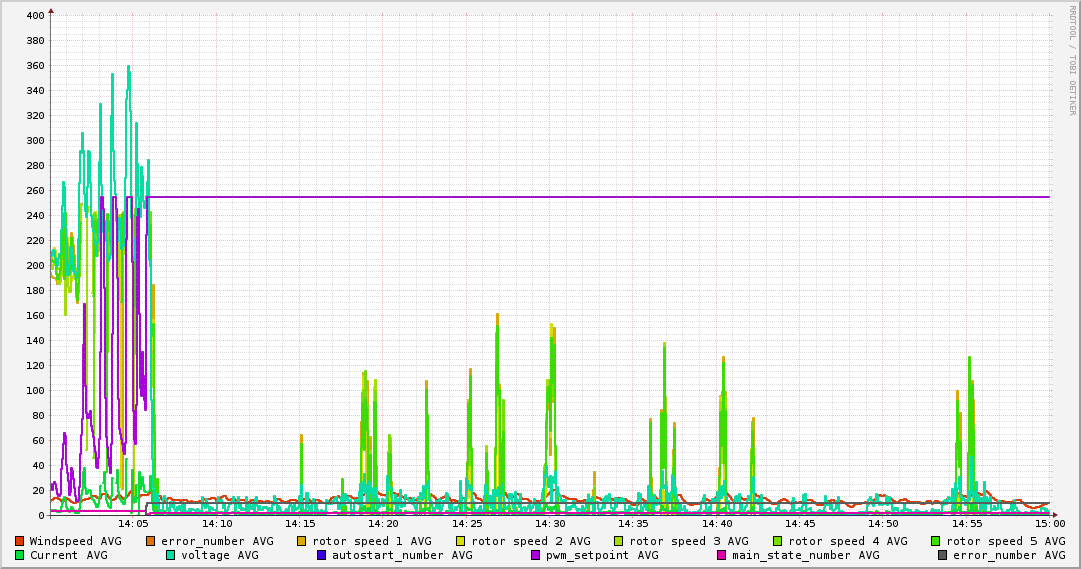Click the 15:00 time axis label
The height and width of the screenshot is (569, 1081).
pos(1049,523)
